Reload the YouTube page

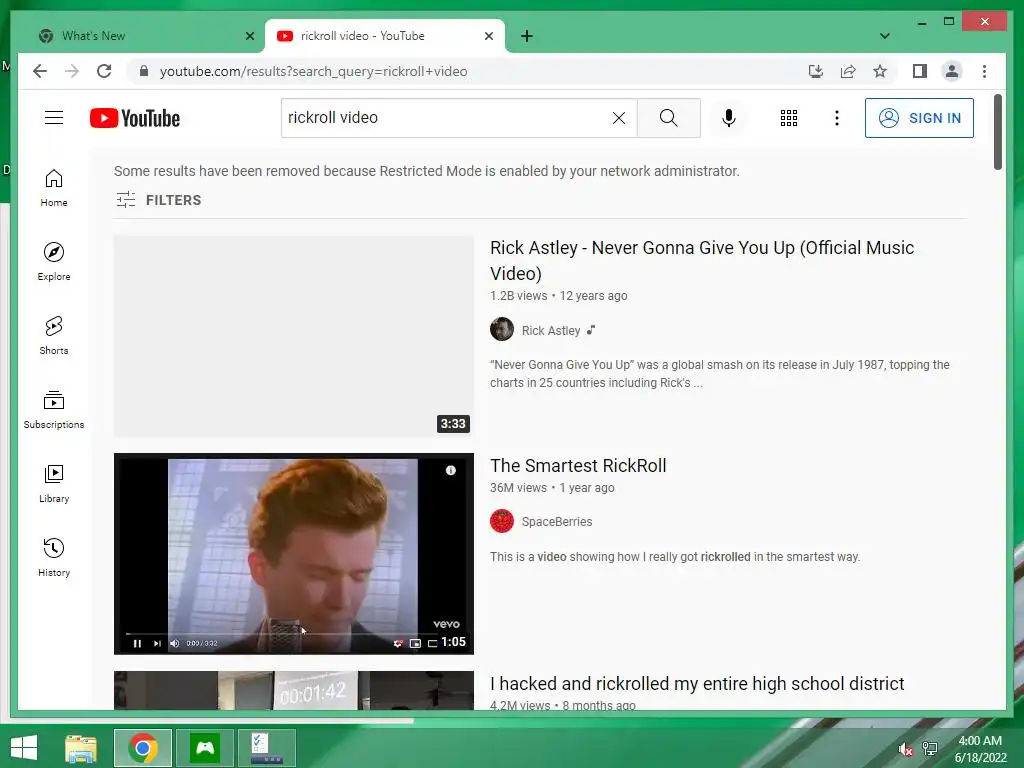coord(104,71)
